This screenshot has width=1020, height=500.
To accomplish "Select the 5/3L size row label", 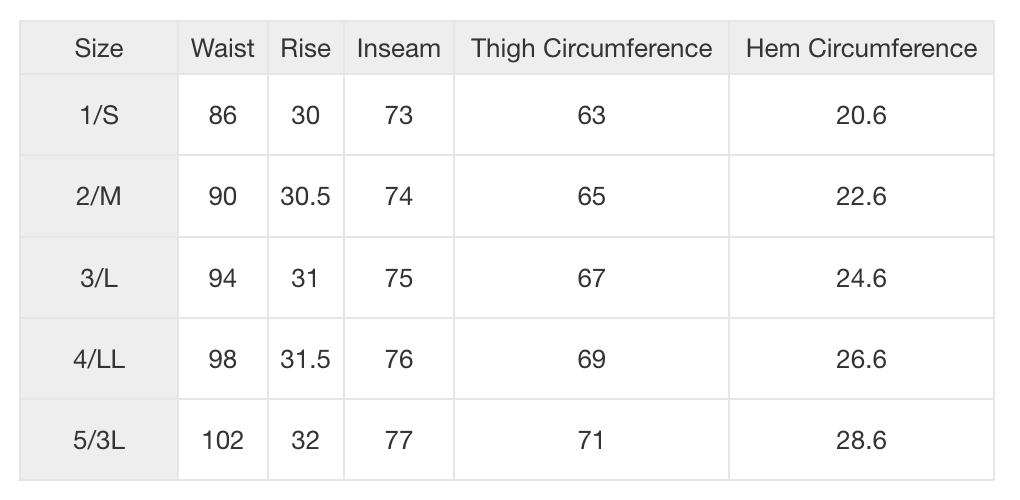I will [x=99, y=440].
